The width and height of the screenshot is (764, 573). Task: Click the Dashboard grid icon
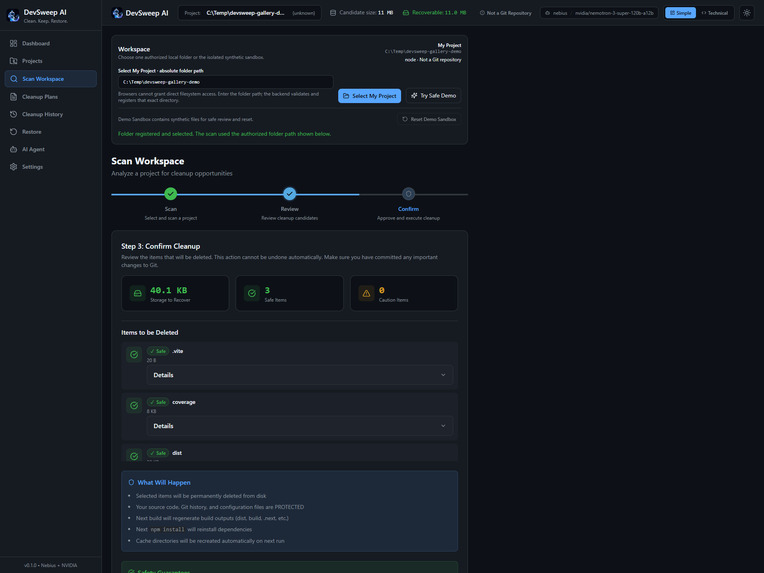pyautogui.click(x=14, y=43)
